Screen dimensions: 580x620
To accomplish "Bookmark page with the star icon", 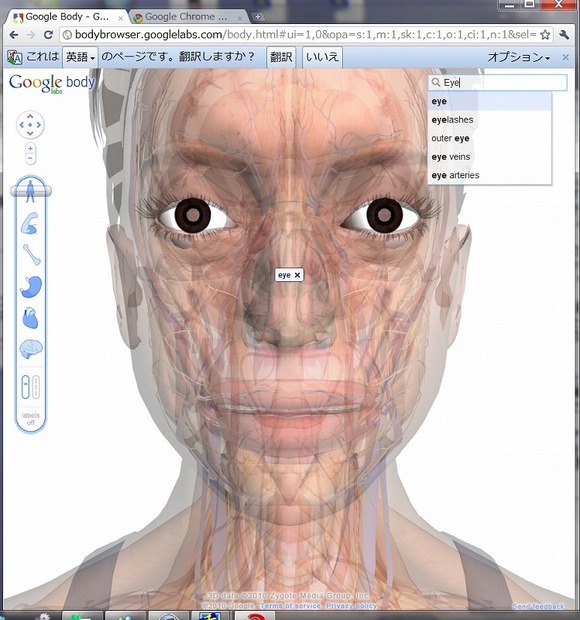I will 545,35.
